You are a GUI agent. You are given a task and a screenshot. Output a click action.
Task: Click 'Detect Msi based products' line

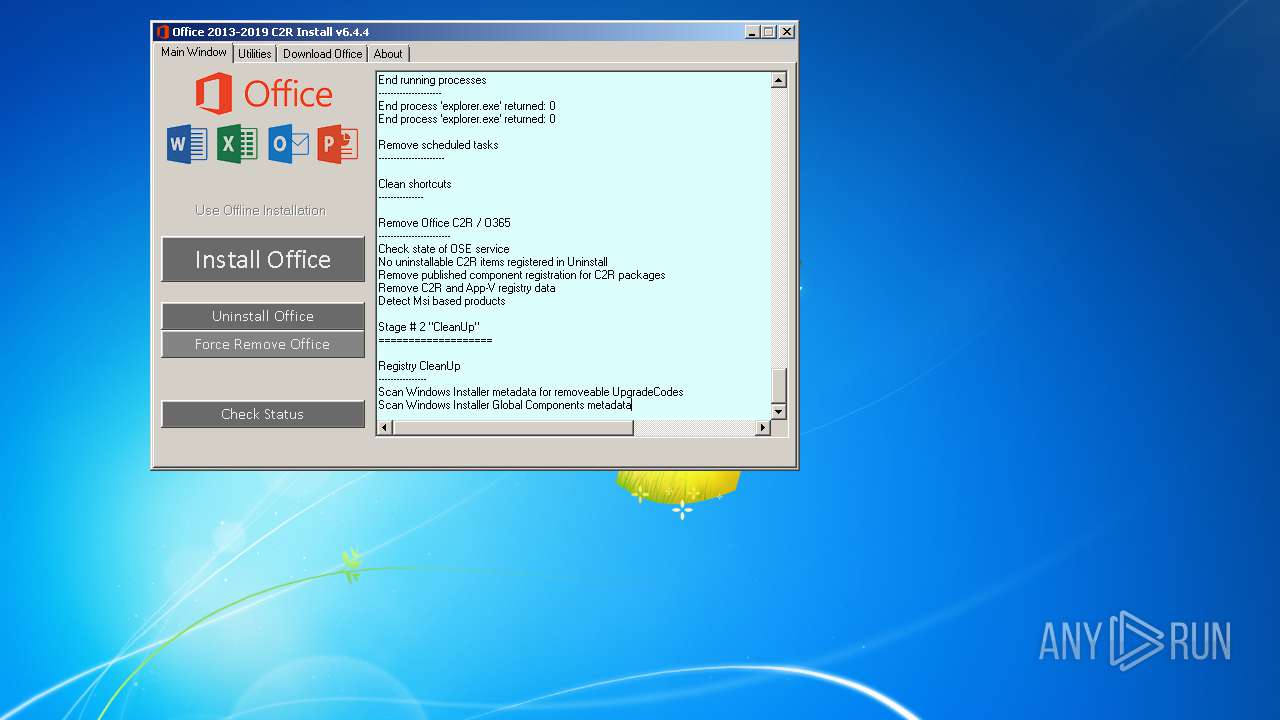pyautogui.click(x=442, y=301)
